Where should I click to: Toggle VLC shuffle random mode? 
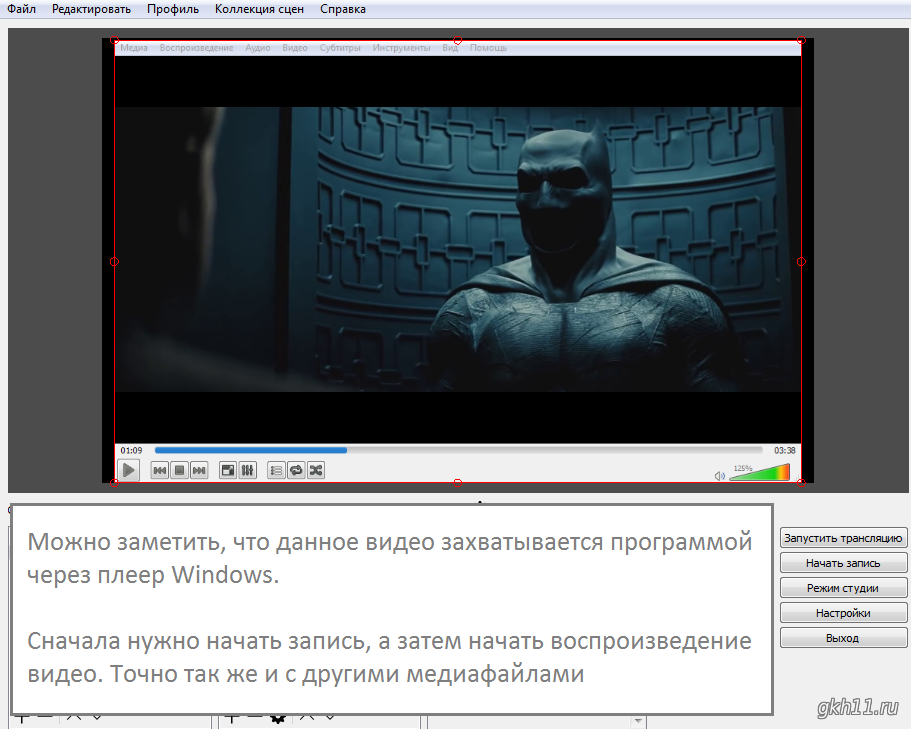[316, 470]
